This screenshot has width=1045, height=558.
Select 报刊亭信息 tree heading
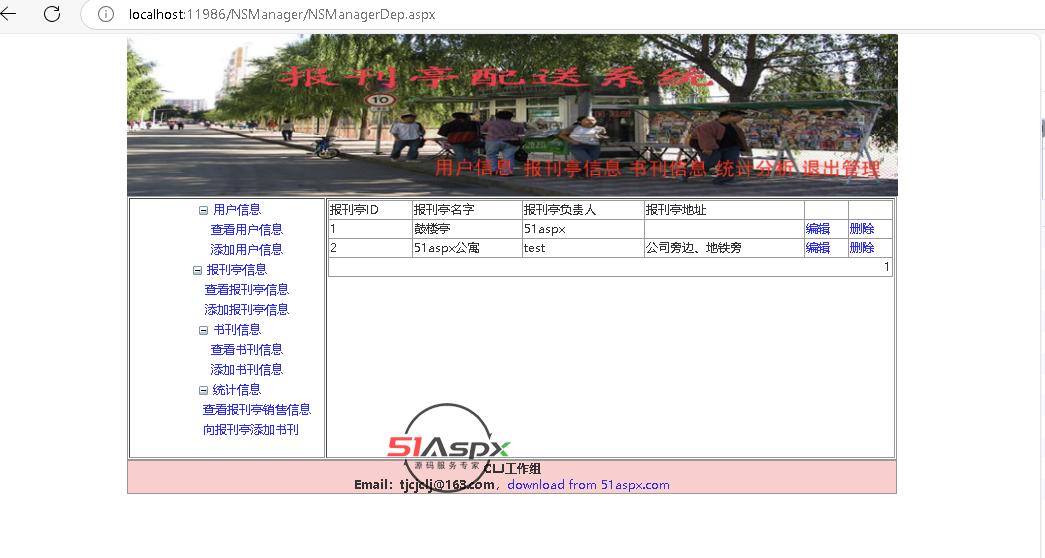(x=237, y=270)
